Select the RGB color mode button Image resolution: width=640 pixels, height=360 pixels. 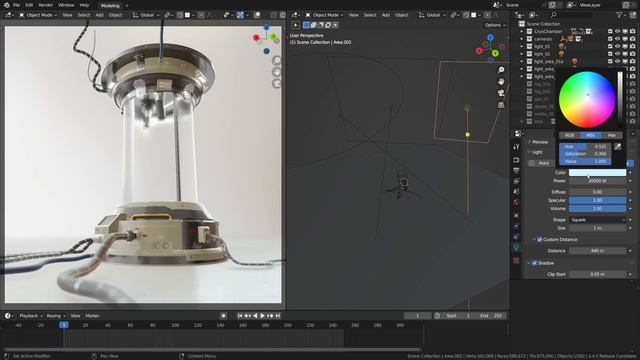569,135
